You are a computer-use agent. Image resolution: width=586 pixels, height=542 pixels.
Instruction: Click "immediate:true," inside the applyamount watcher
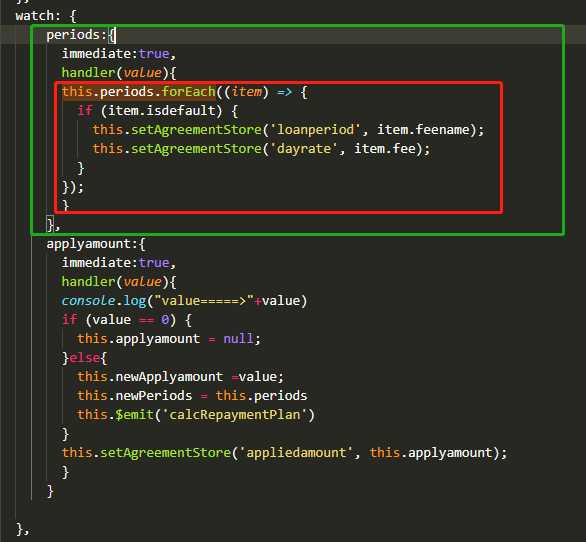click(118, 263)
